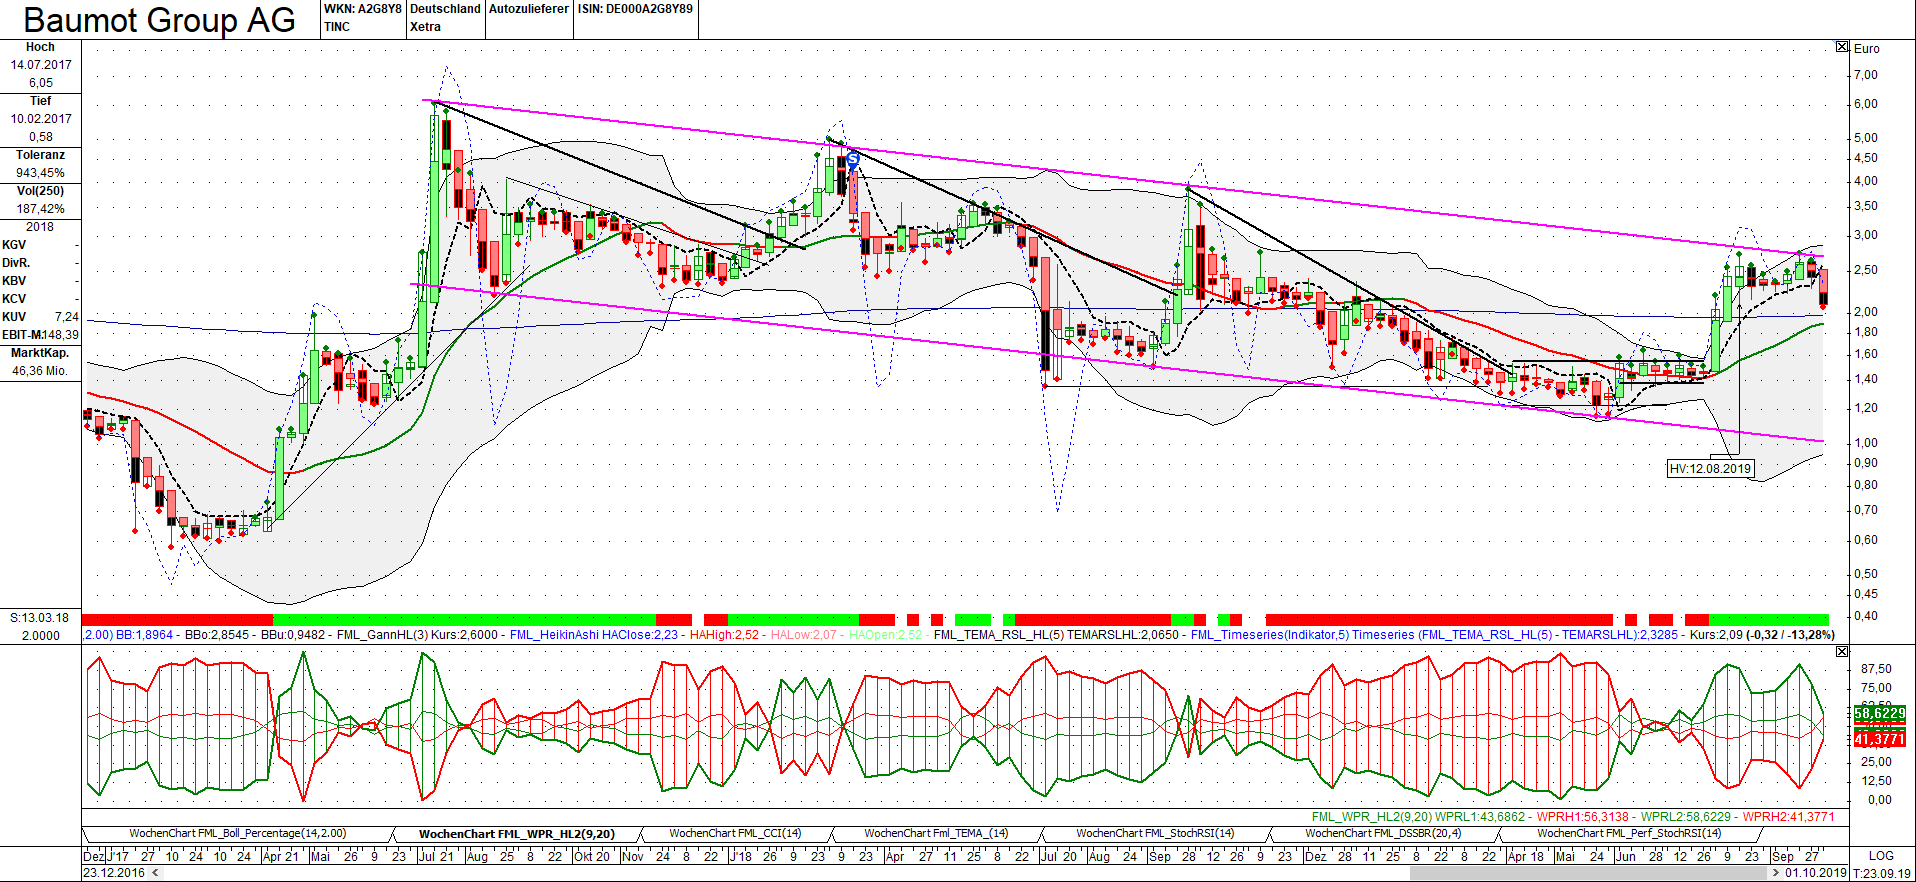
Task: Select the WKN: A2G8Y8 field
Action: point(362,9)
